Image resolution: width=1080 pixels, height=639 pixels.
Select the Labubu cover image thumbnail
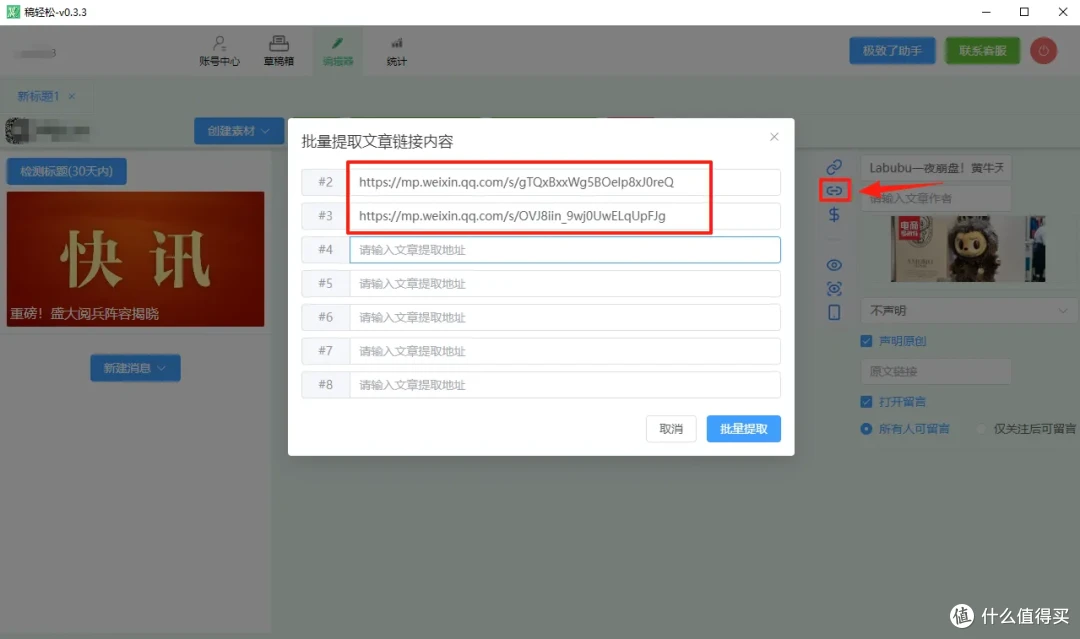click(967, 249)
